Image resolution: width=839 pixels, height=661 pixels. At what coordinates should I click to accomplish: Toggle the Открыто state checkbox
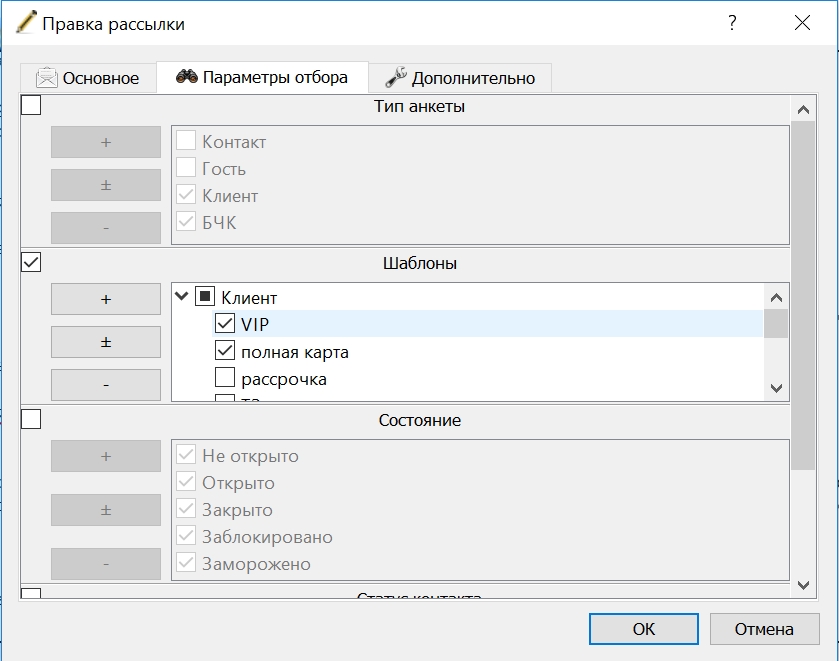point(186,481)
